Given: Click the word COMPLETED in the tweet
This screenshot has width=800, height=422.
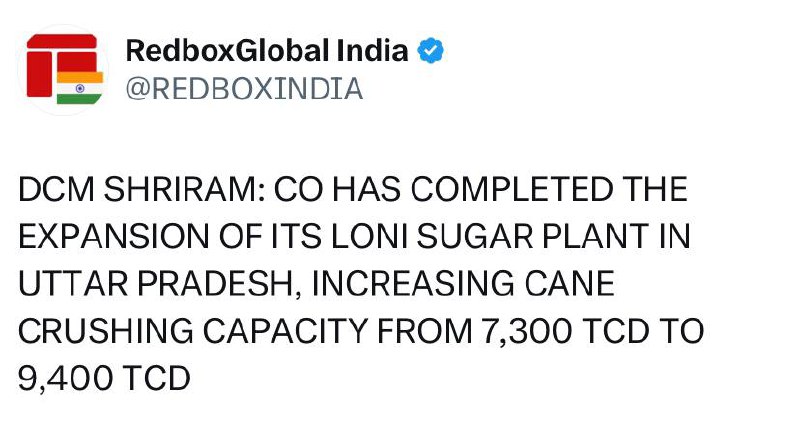Looking at the screenshot, I should (x=512, y=189).
